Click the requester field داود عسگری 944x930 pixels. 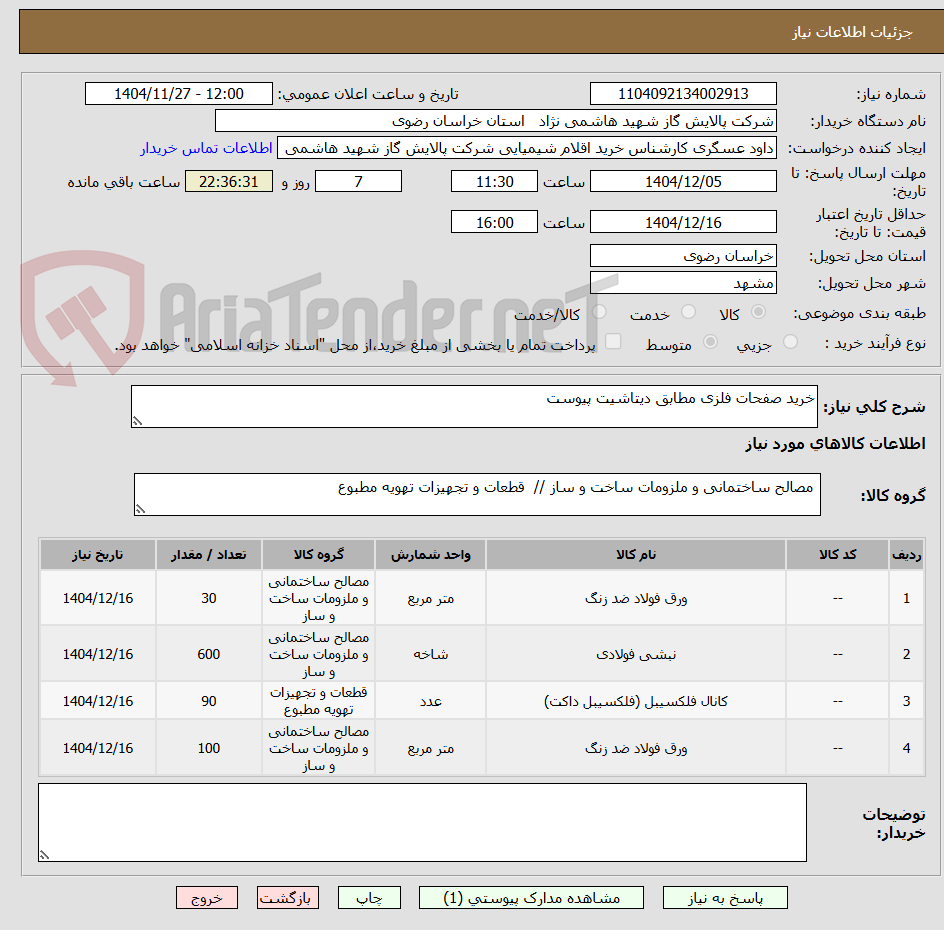[x=527, y=148]
